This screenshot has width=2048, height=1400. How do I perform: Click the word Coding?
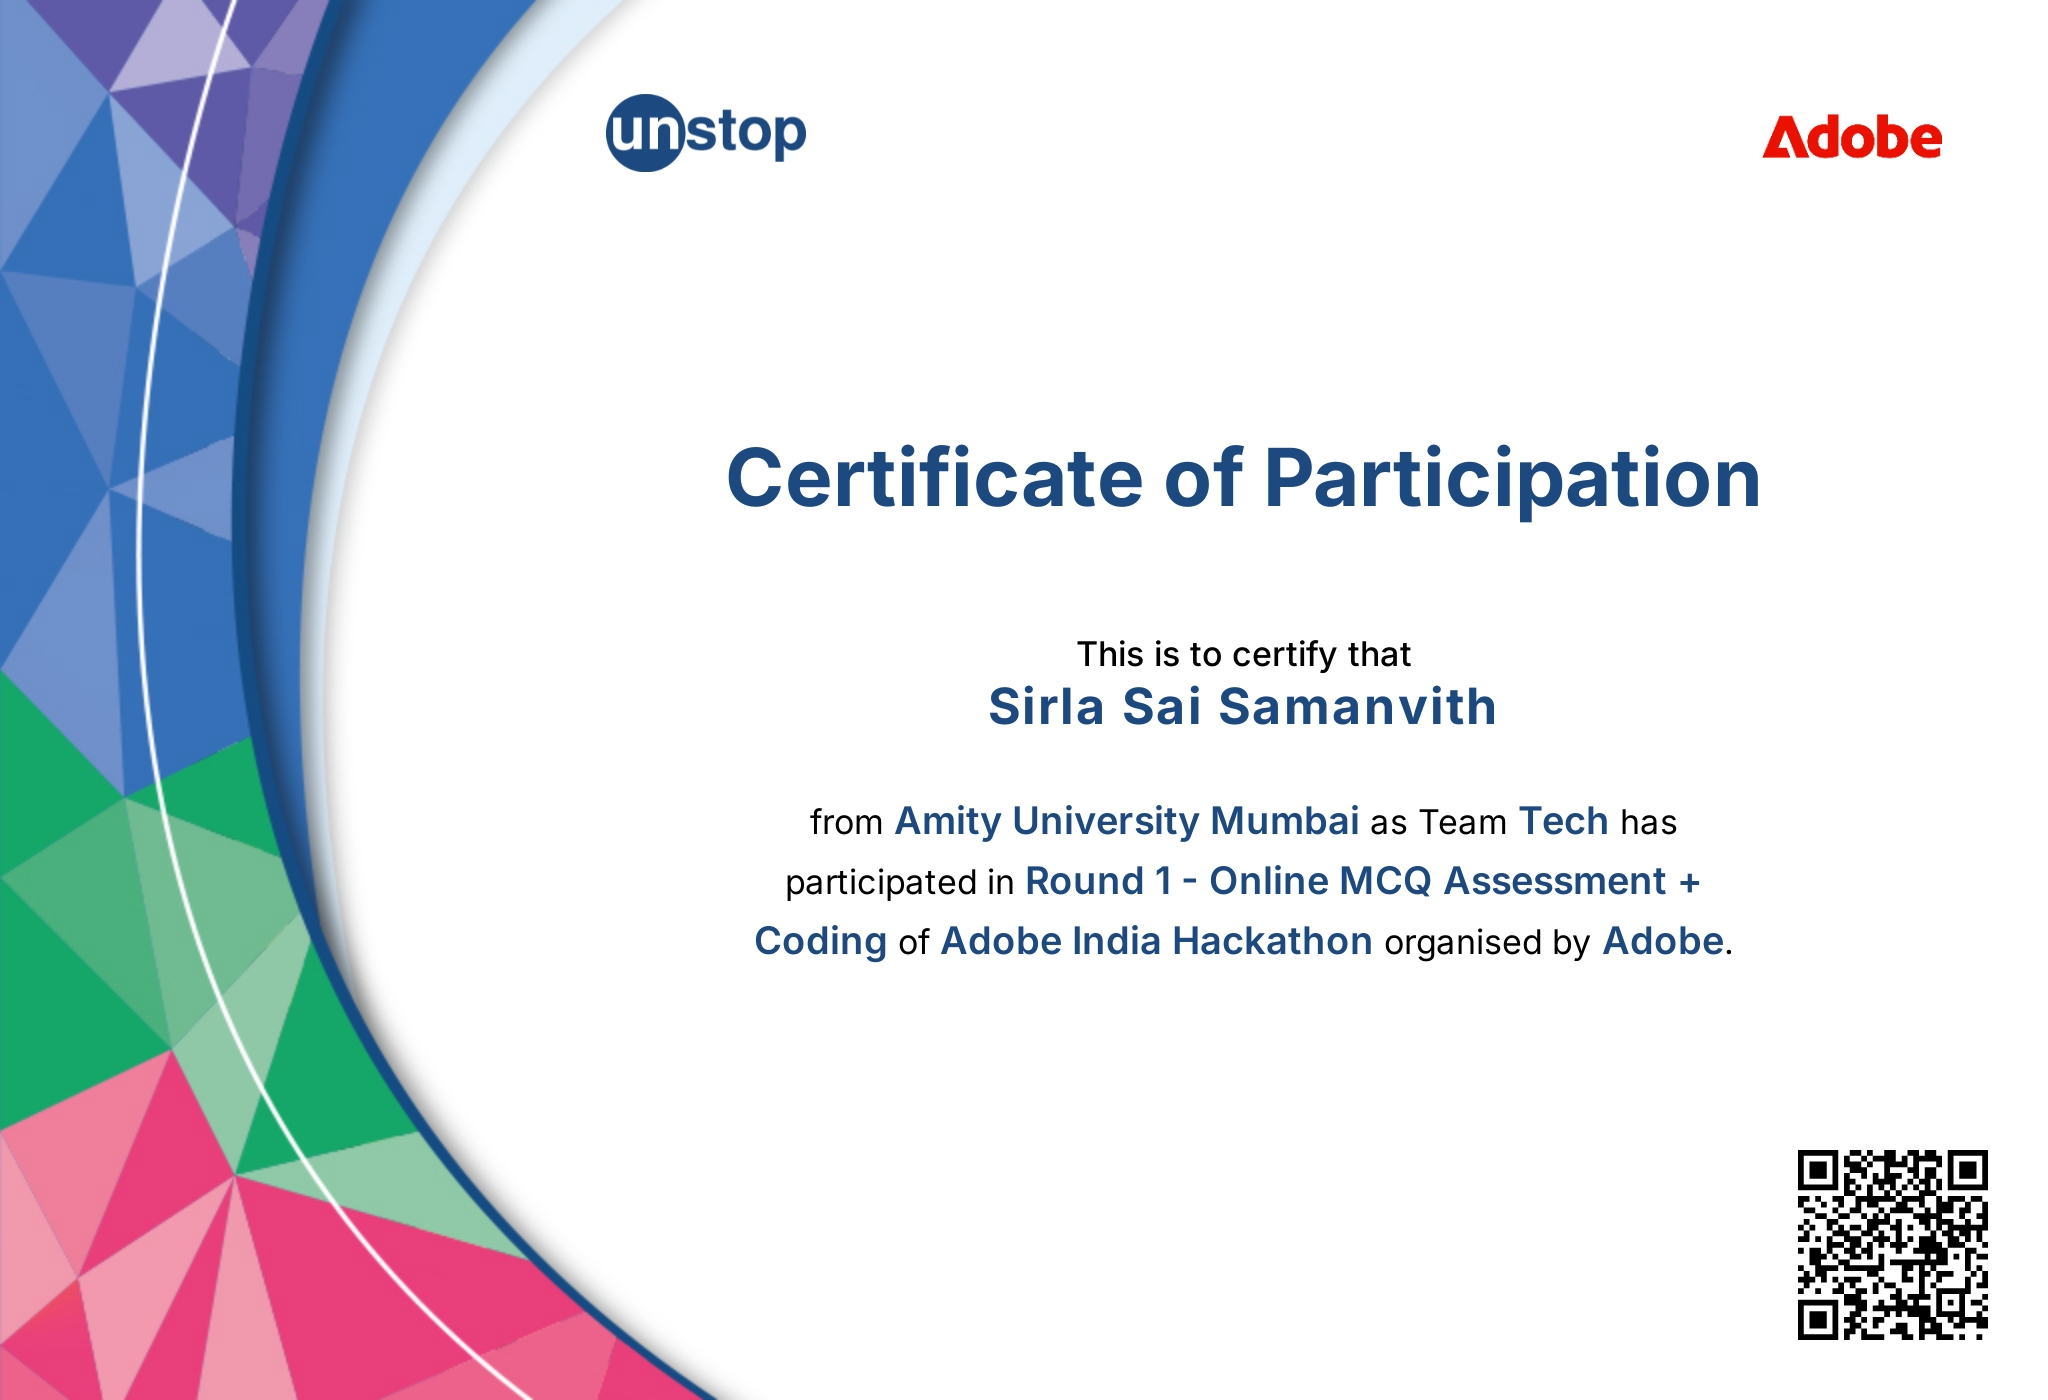820,941
